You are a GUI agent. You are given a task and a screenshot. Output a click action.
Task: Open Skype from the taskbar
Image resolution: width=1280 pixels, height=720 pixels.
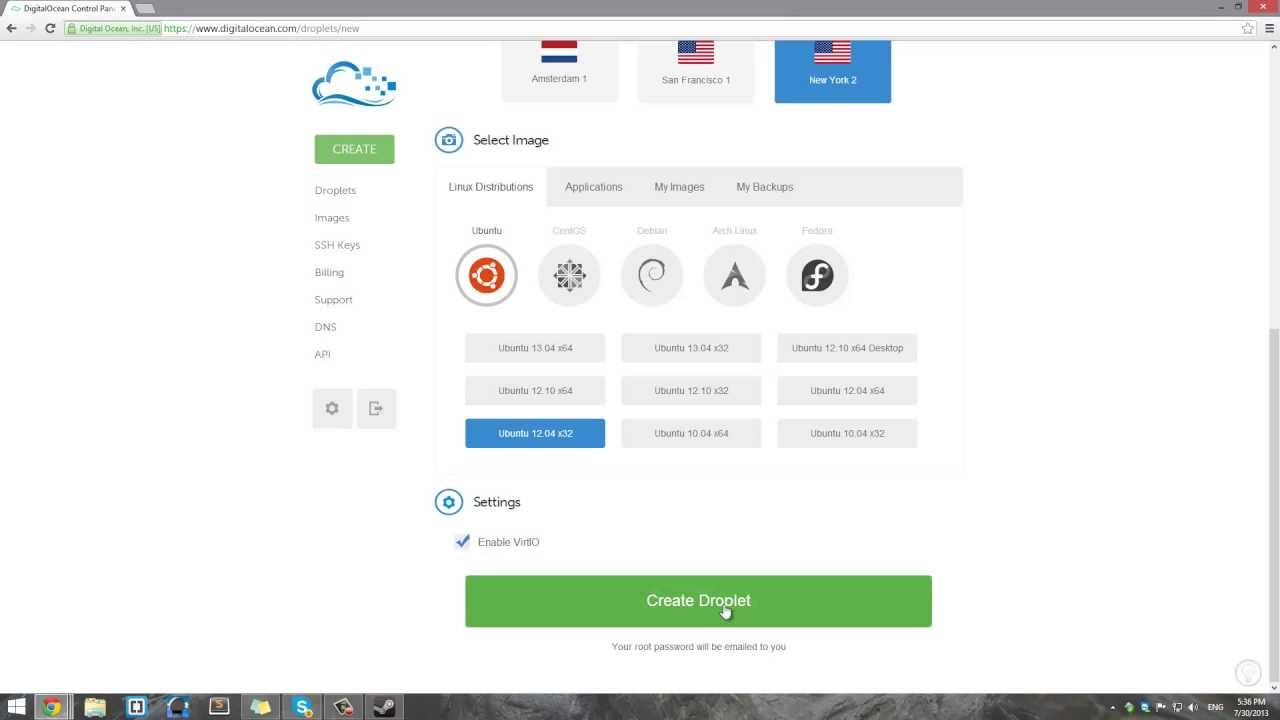tap(302, 707)
